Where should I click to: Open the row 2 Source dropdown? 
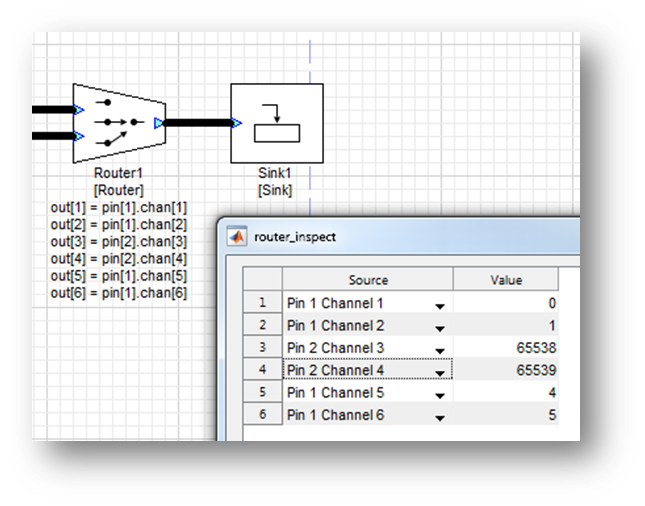click(x=439, y=326)
